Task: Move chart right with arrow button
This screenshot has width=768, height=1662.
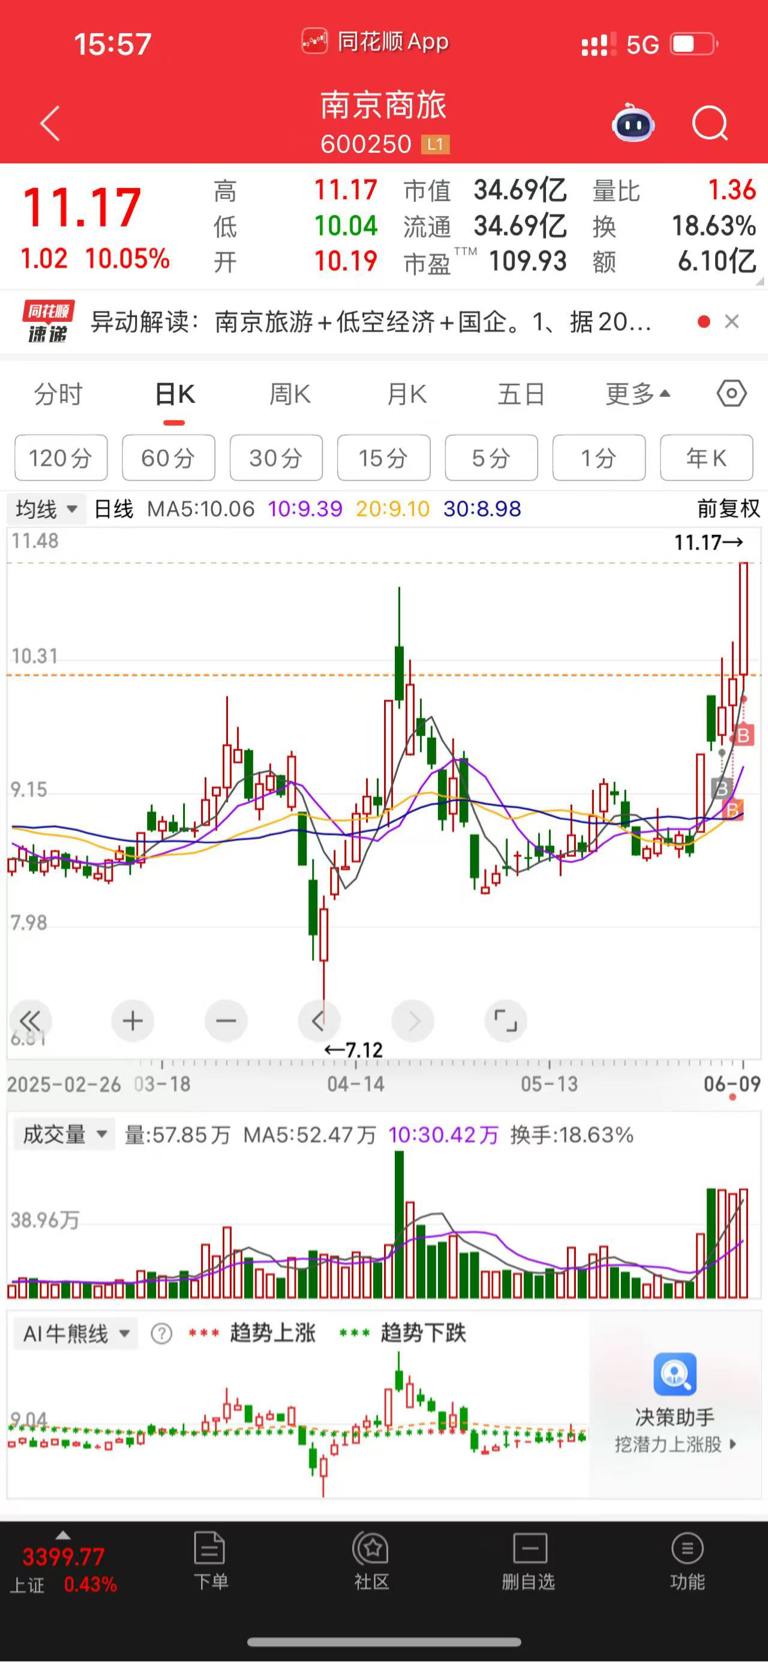Action: pos(413,1021)
